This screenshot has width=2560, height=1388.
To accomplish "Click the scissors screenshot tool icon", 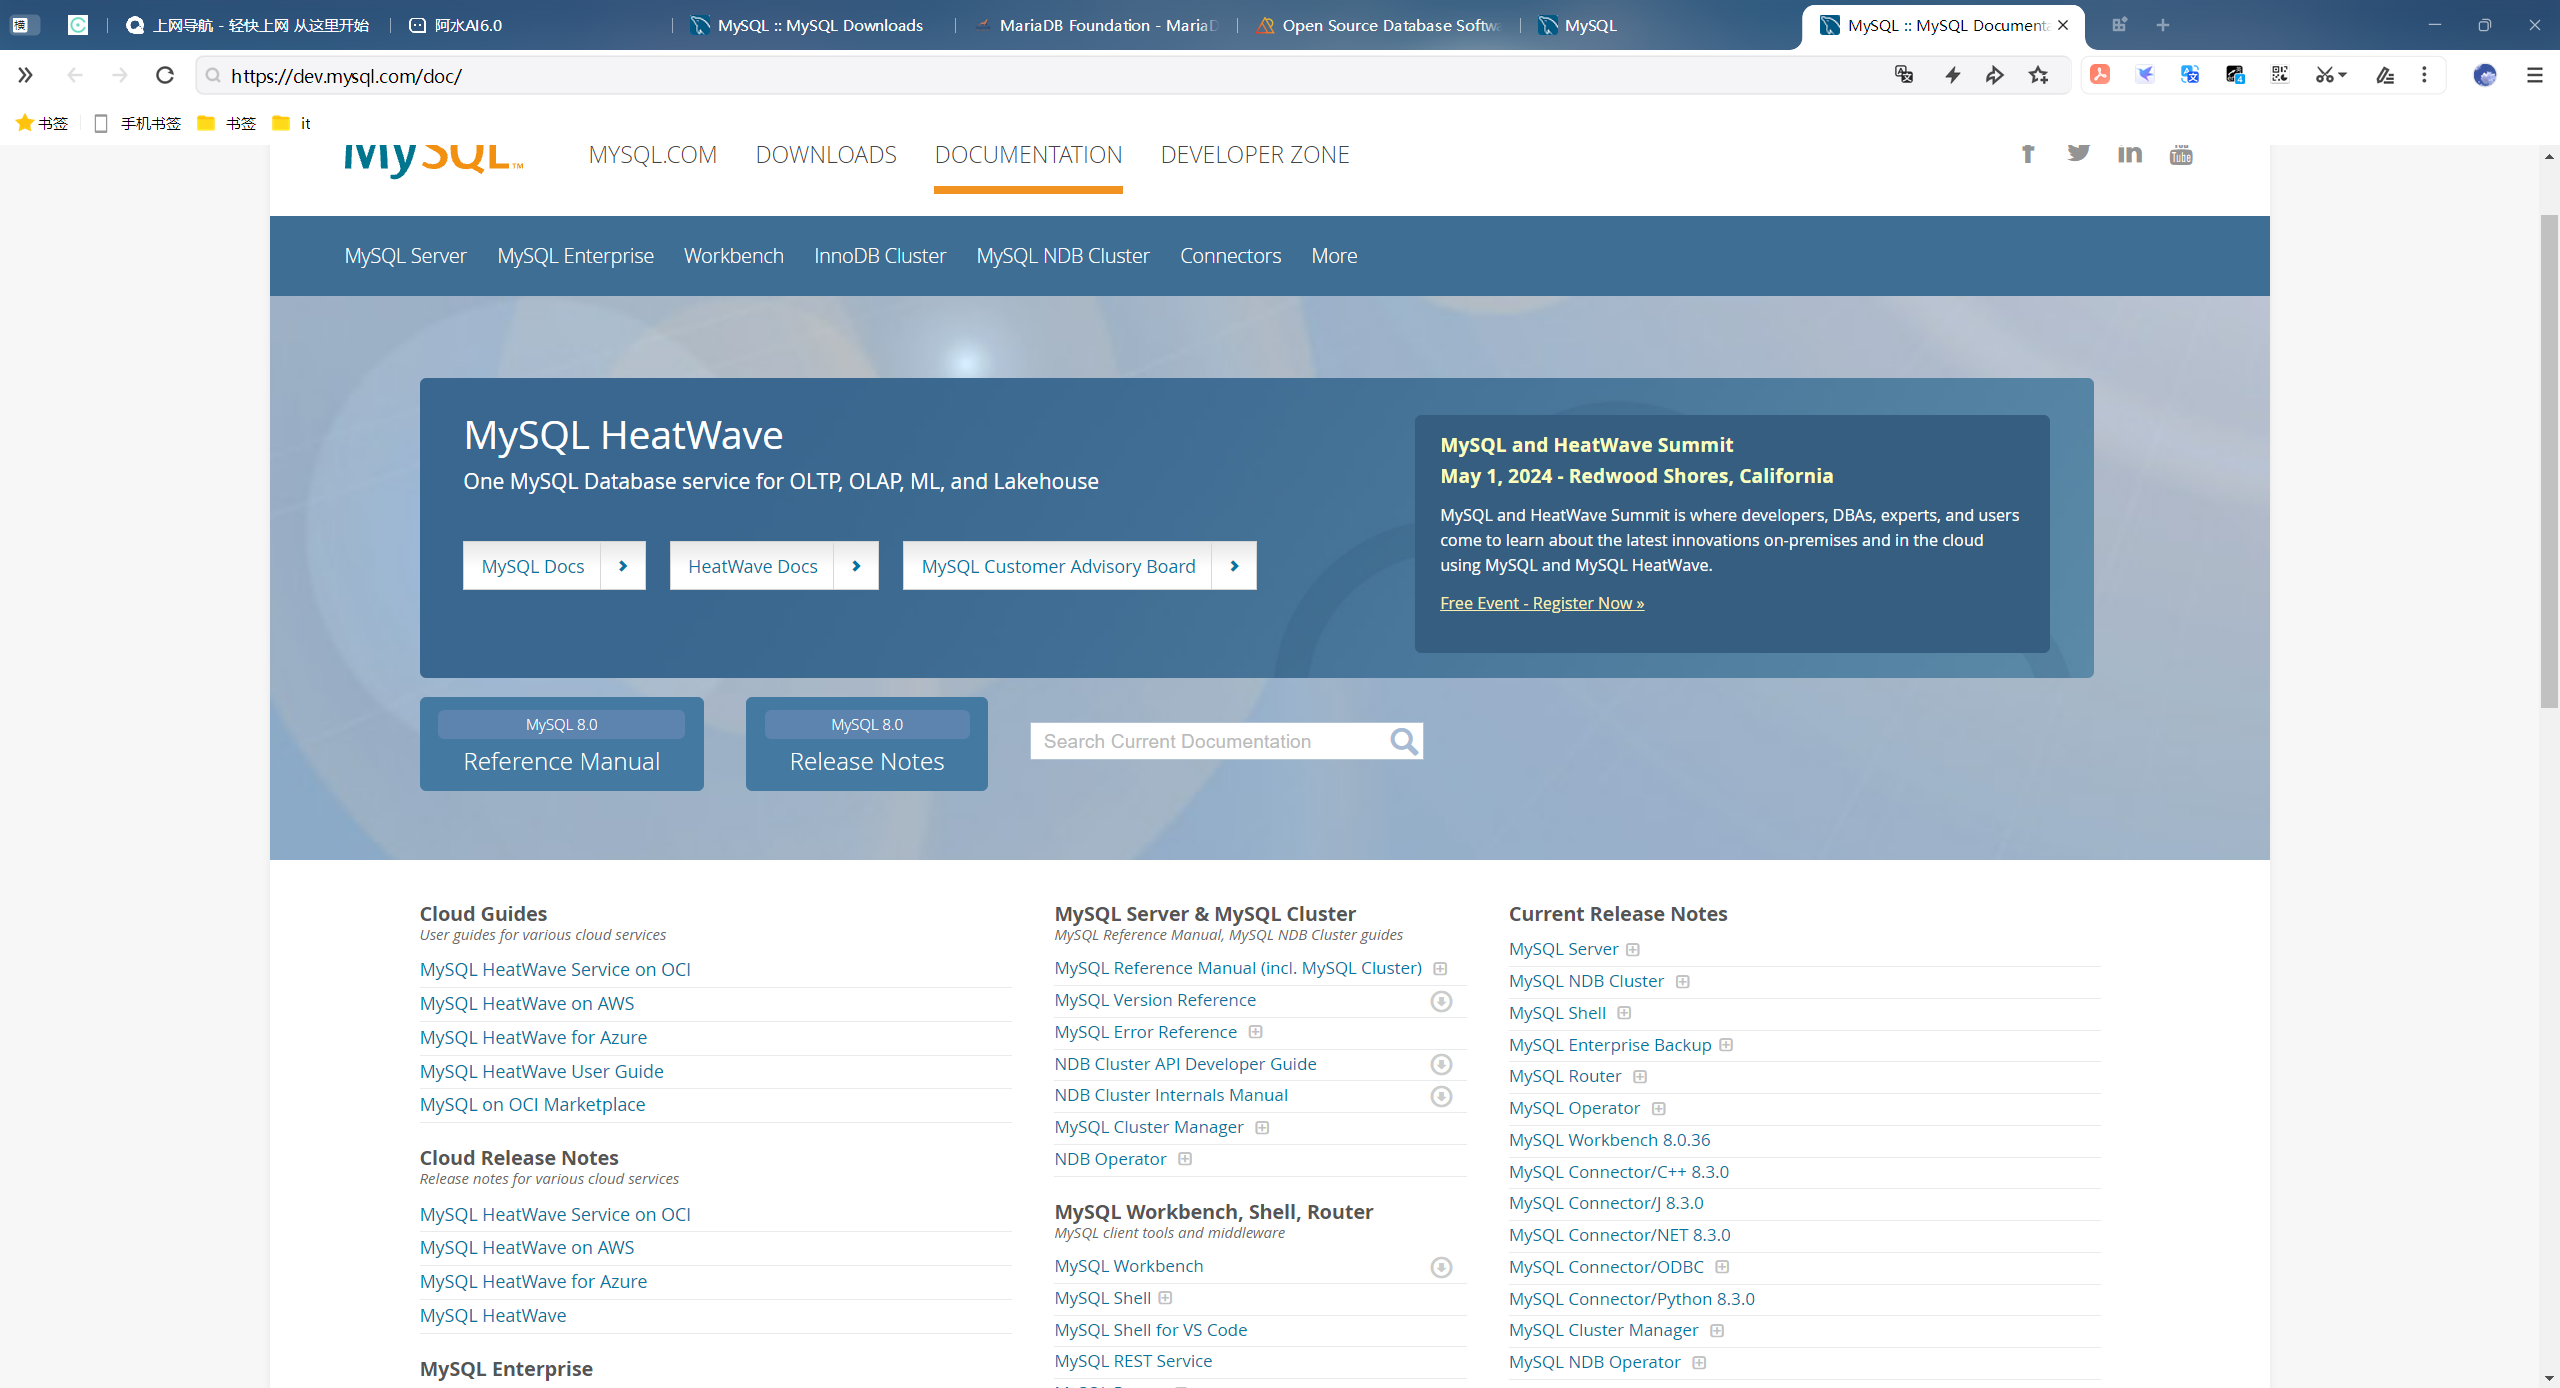I will click(x=2324, y=75).
